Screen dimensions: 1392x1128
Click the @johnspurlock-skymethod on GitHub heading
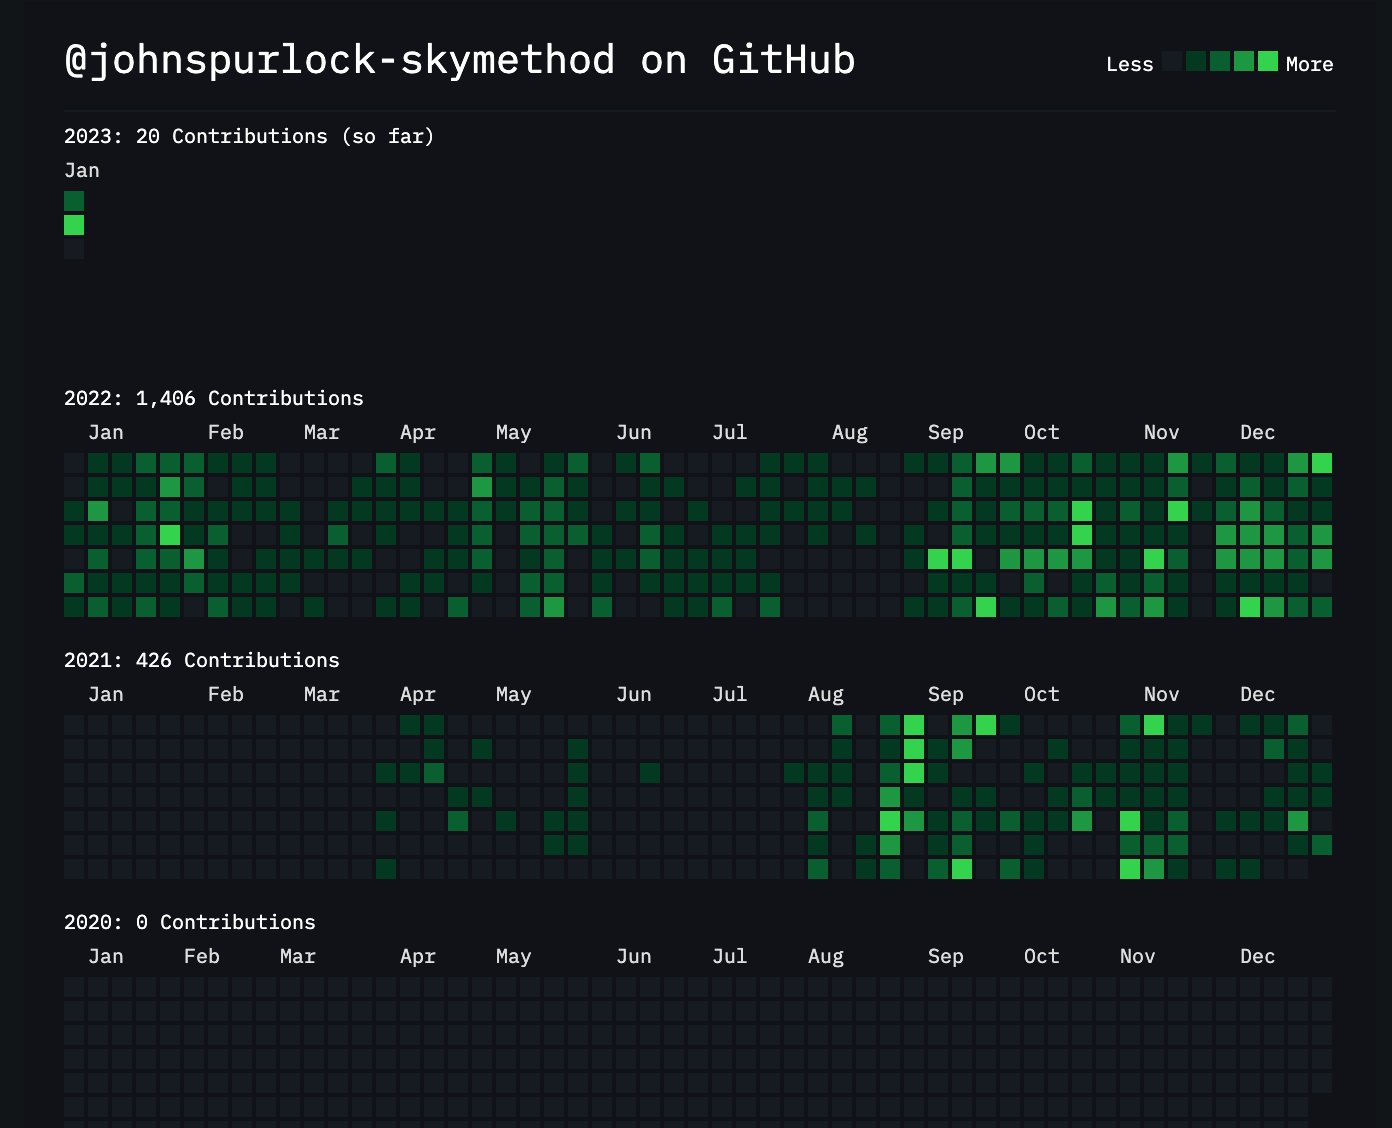point(460,60)
